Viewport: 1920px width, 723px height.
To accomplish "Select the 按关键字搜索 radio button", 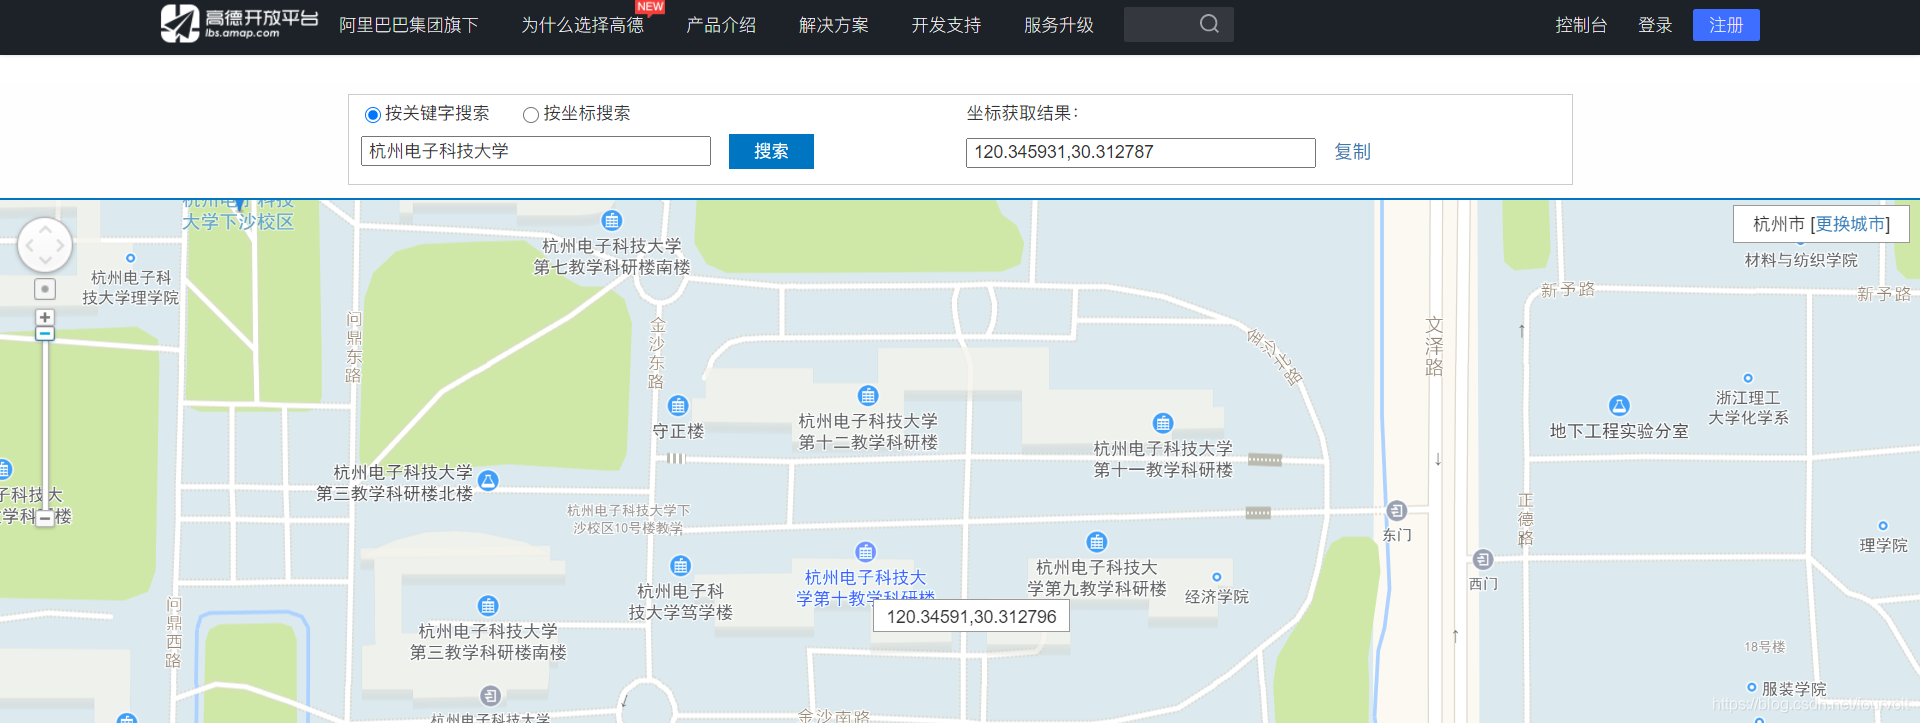I will (373, 115).
